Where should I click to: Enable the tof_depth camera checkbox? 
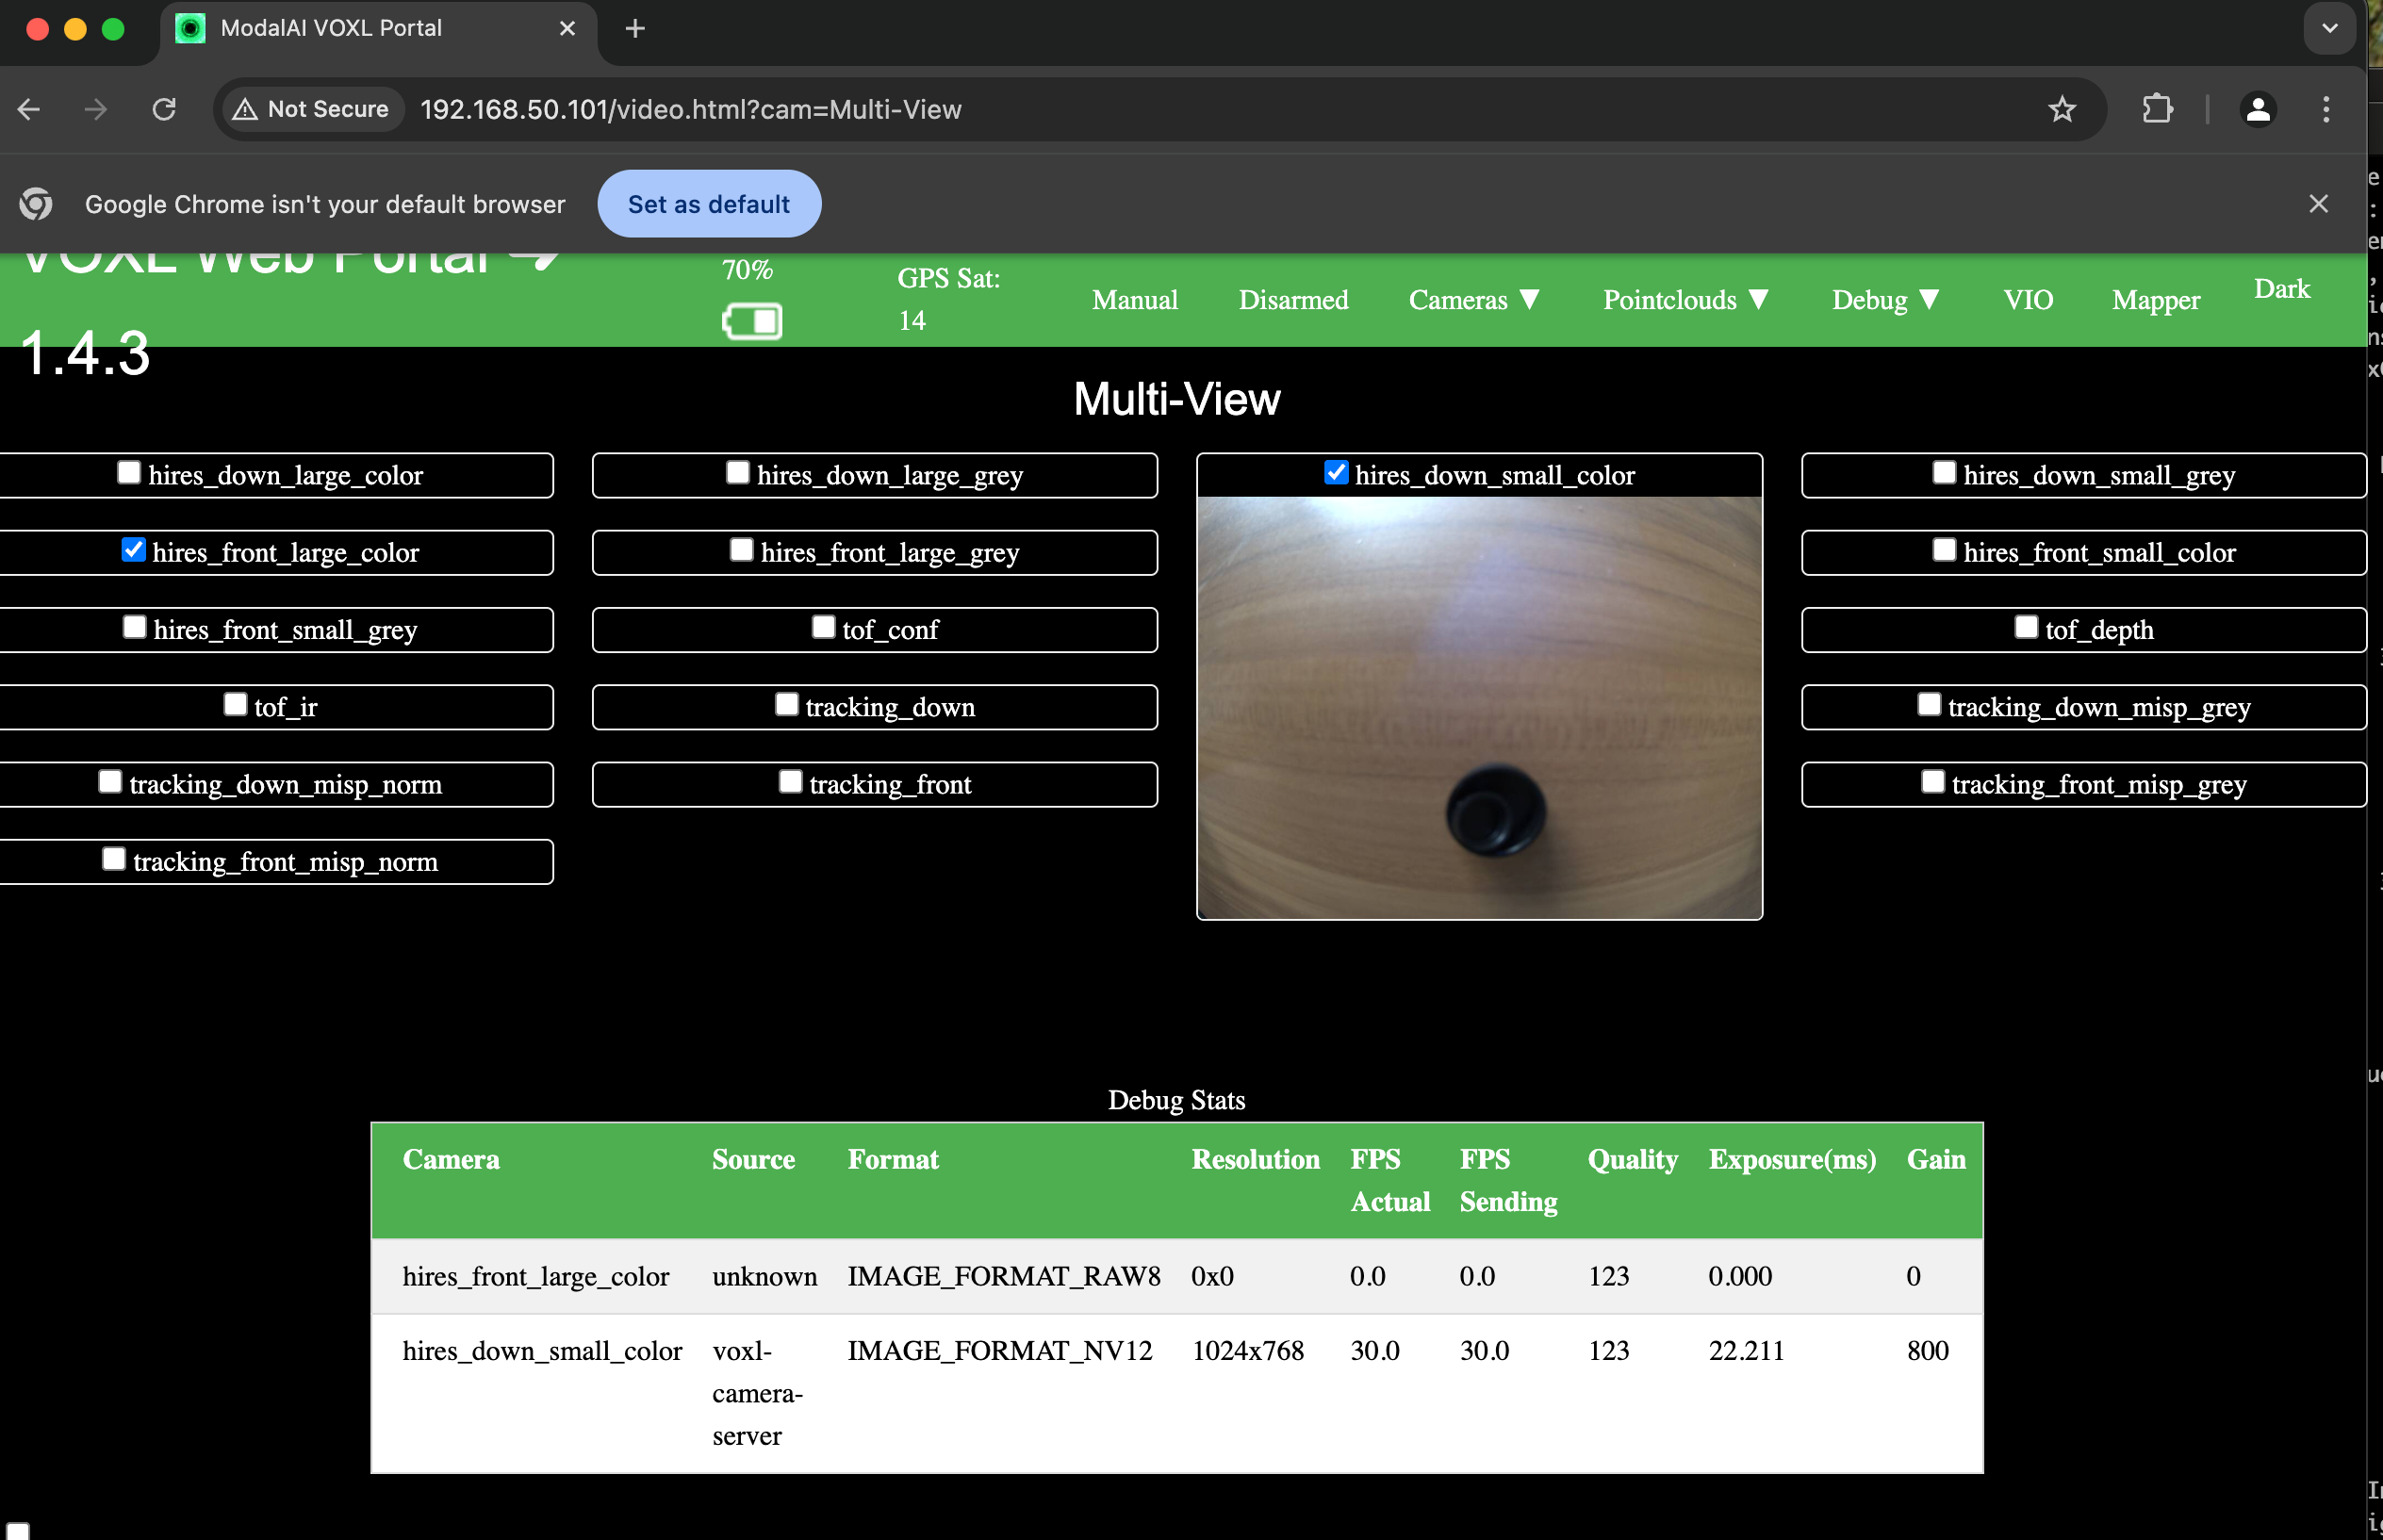pyautogui.click(x=2026, y=627)
